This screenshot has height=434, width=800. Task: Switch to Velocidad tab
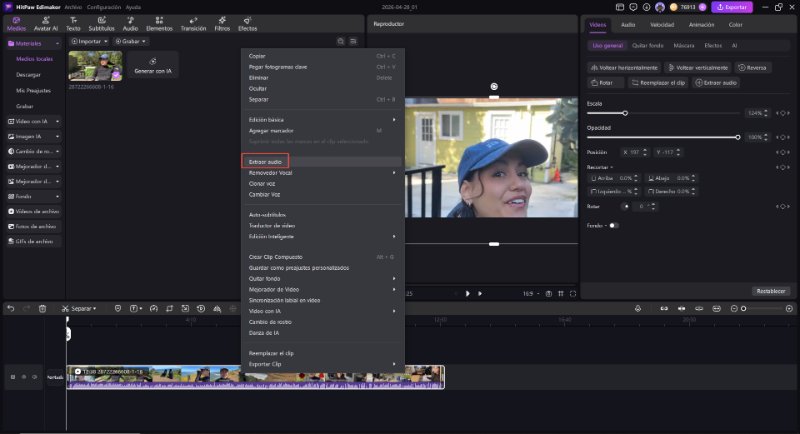click(x=662, y=25)
